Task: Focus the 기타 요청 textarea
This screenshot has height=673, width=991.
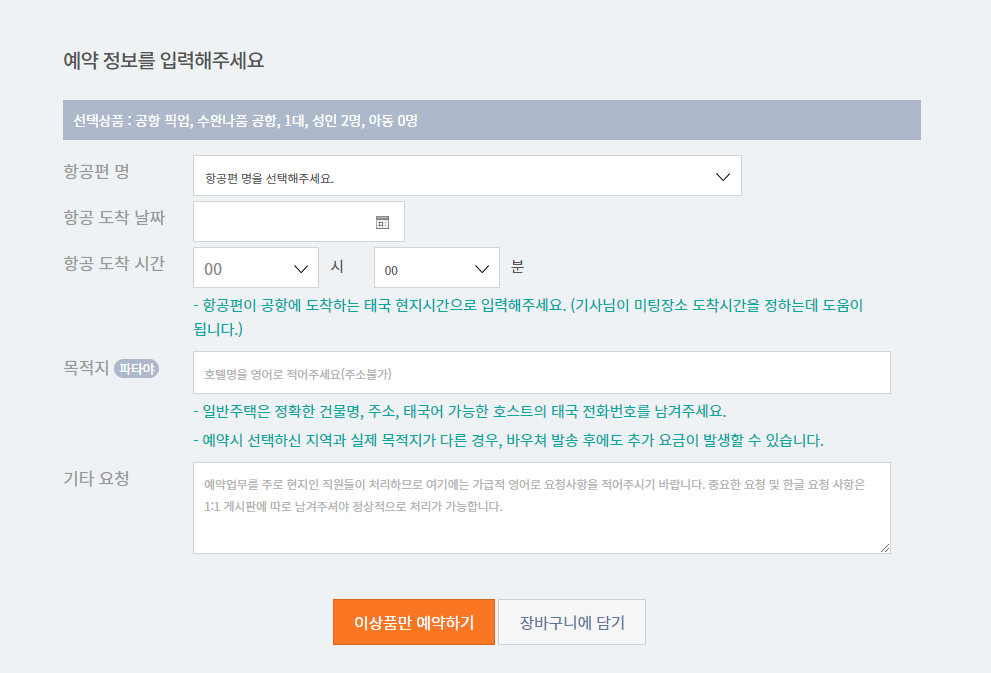Action: (x=542, y=508)
